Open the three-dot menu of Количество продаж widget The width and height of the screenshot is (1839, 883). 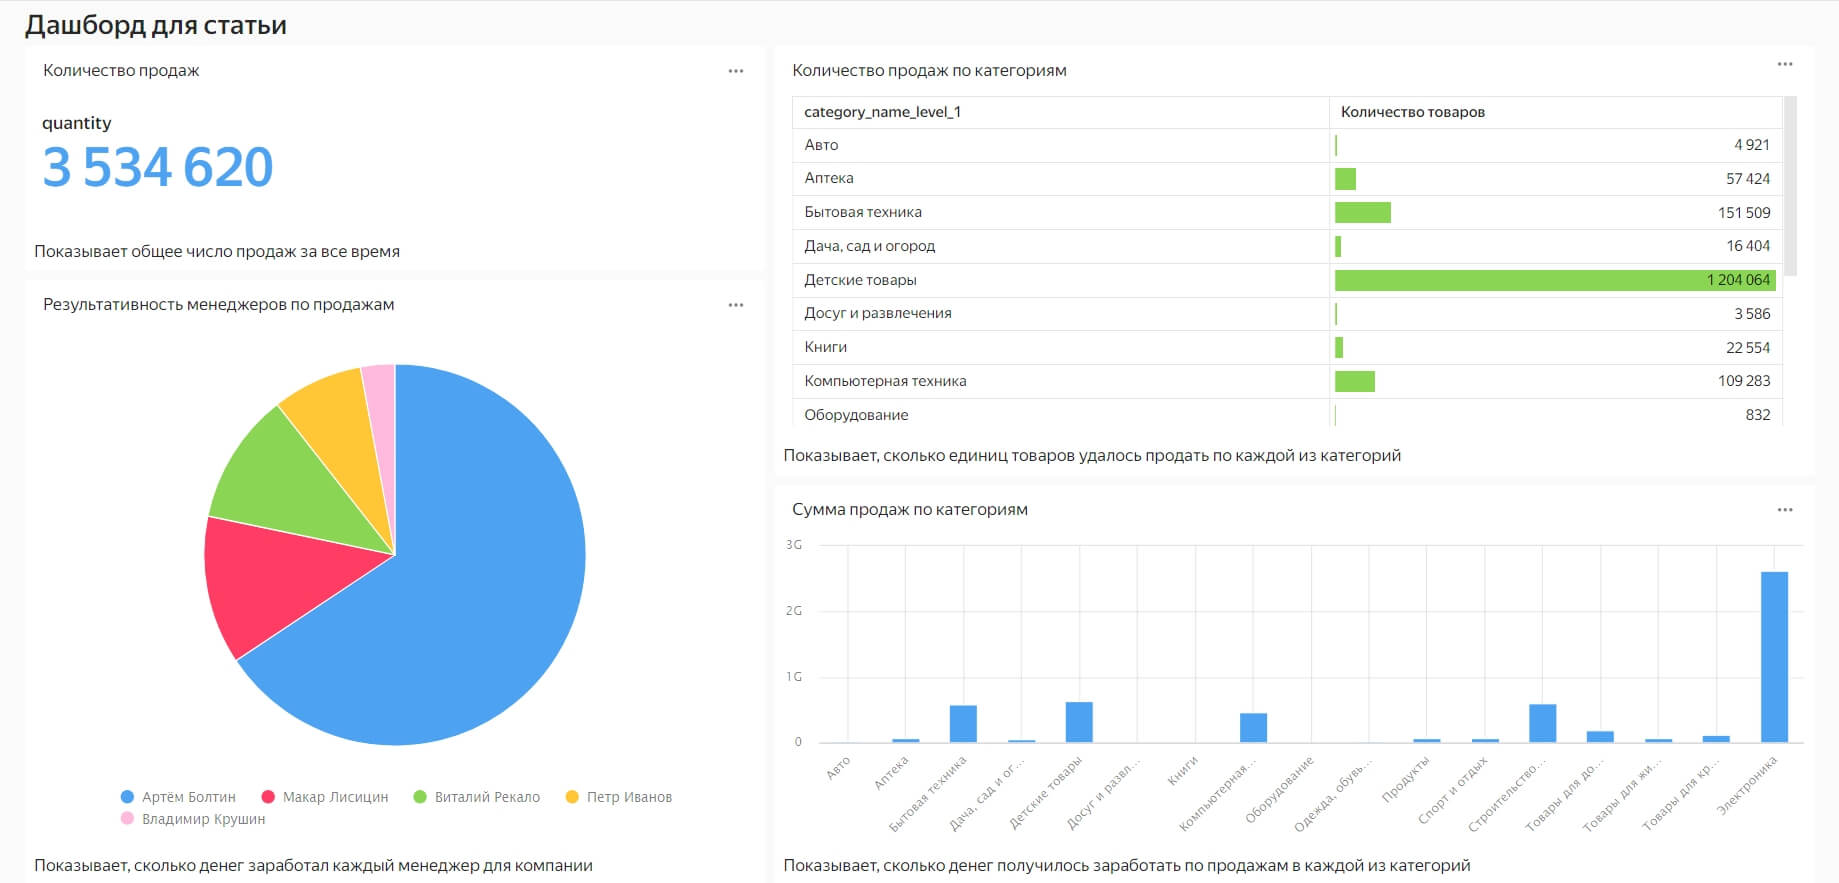tap(736, 71)
